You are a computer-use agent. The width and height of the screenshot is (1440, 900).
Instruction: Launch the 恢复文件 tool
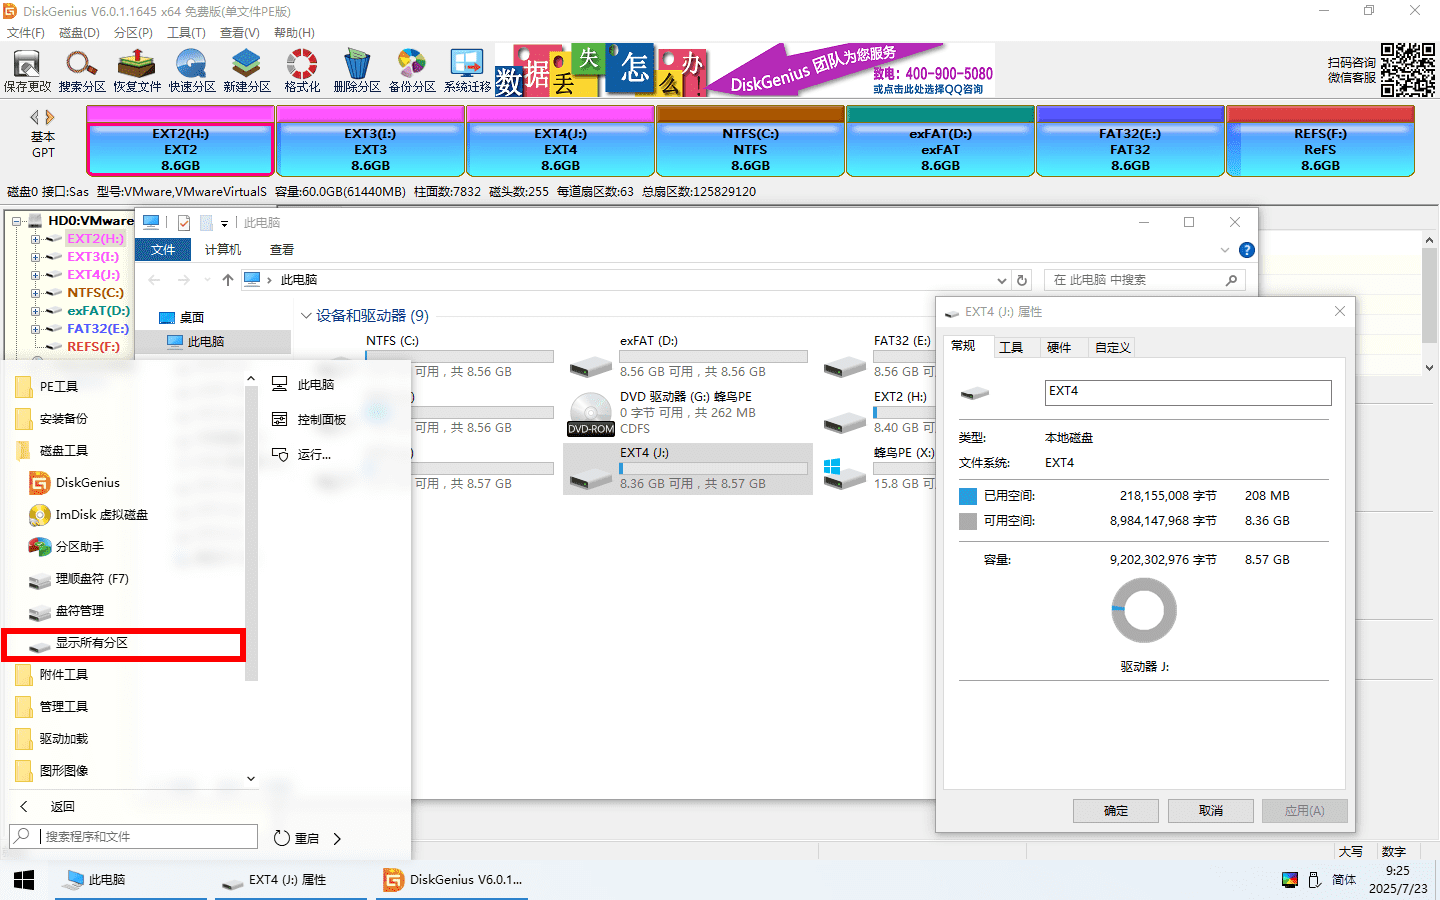tap(137, 71)
